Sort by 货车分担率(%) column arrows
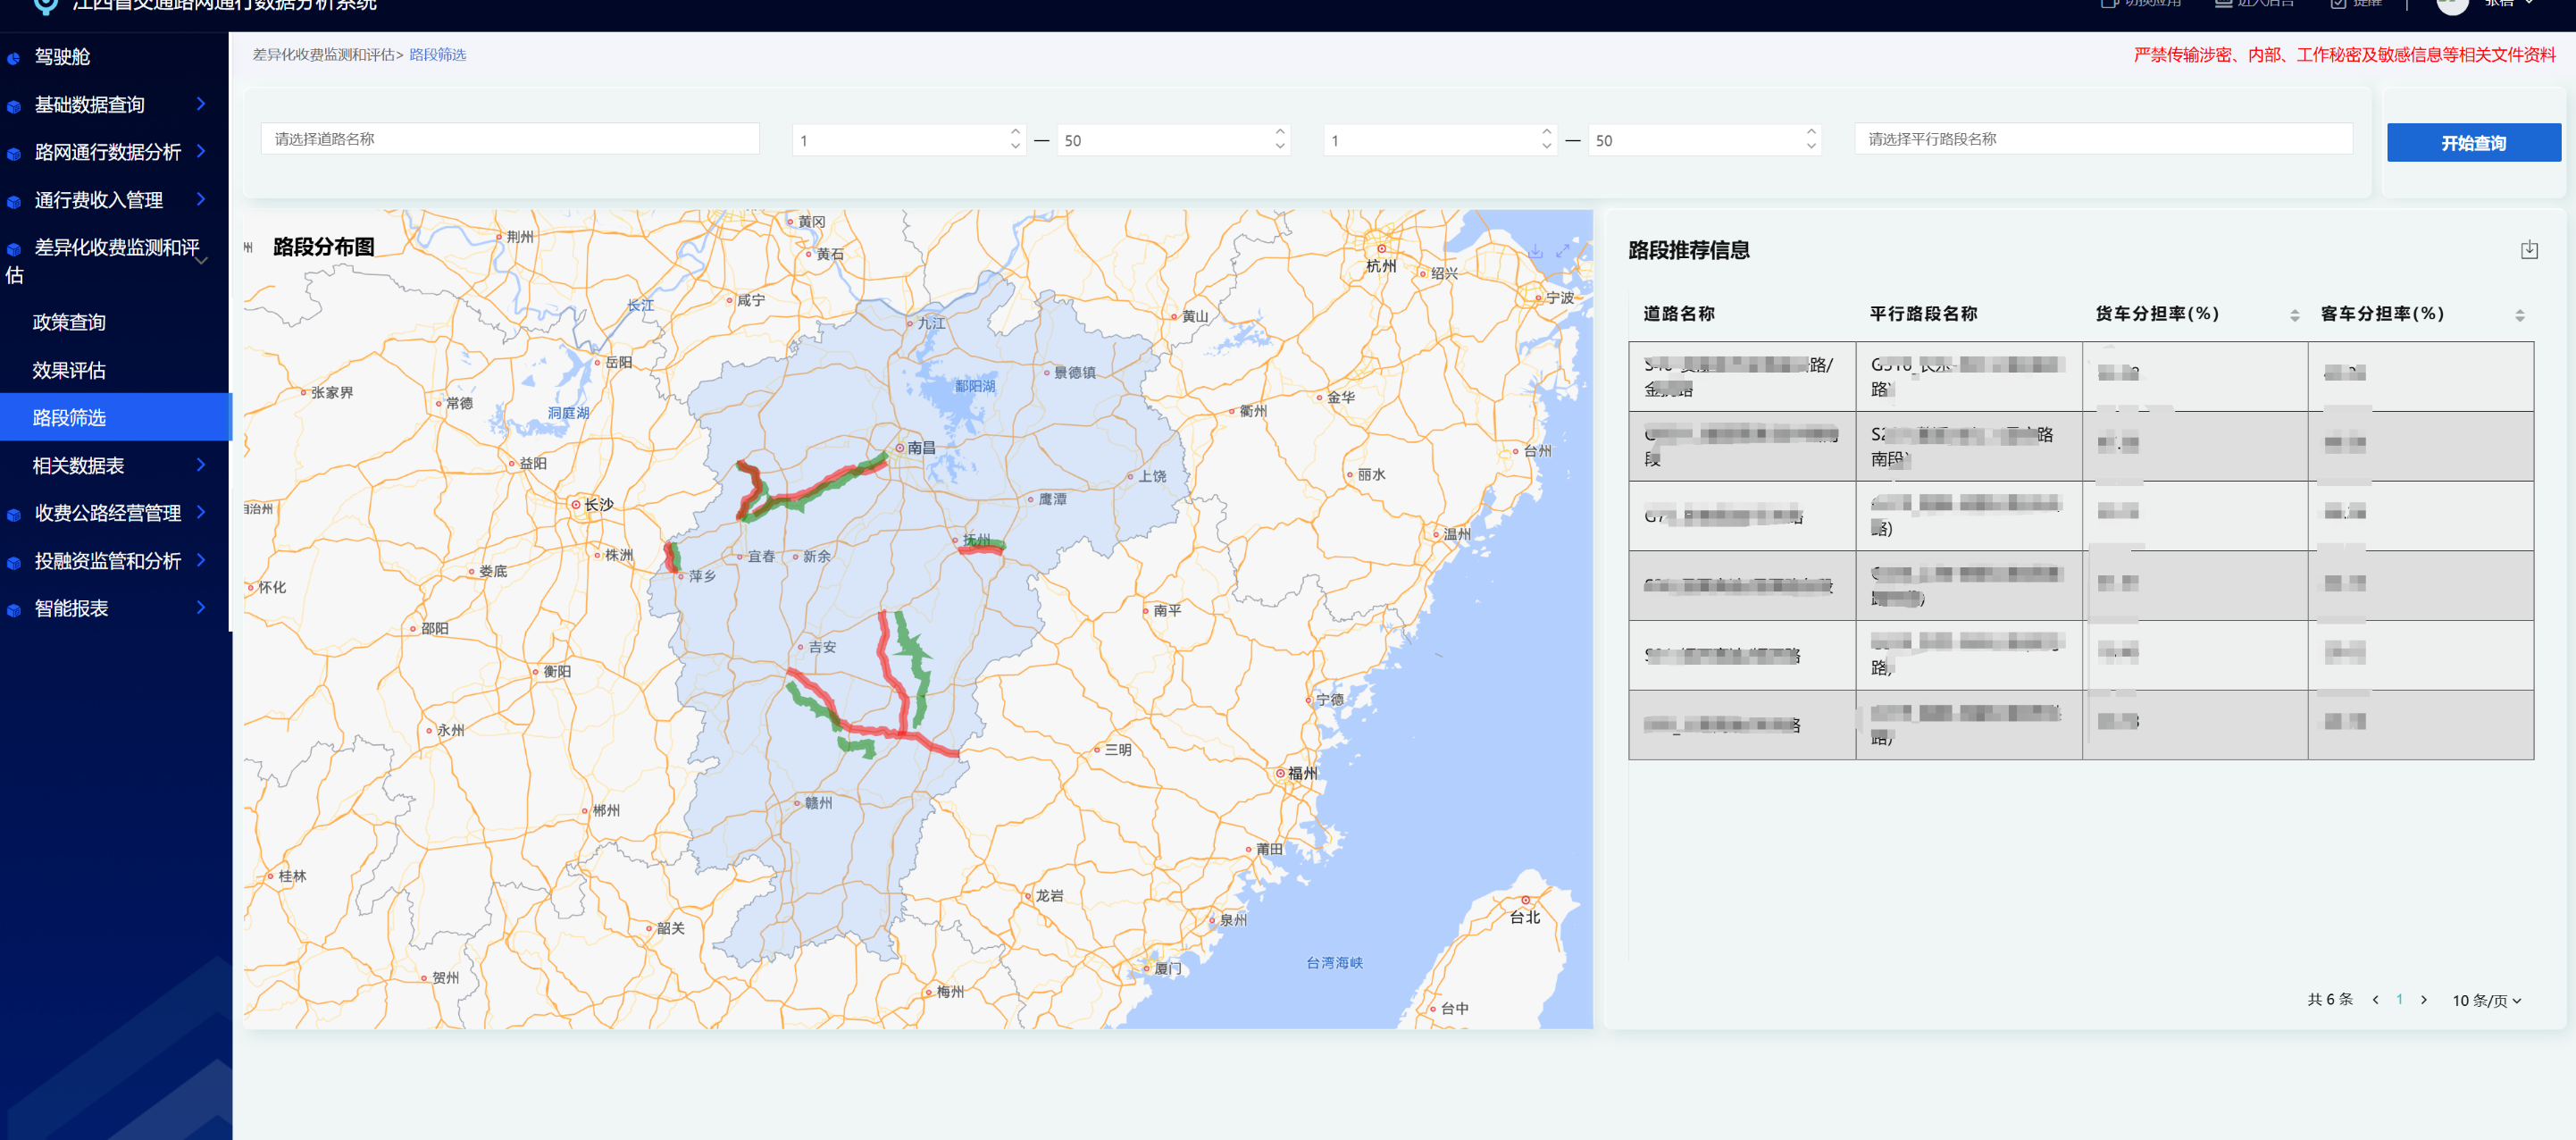The width and height of the screenshot is (2576, 1140). tap(2295, 315)
